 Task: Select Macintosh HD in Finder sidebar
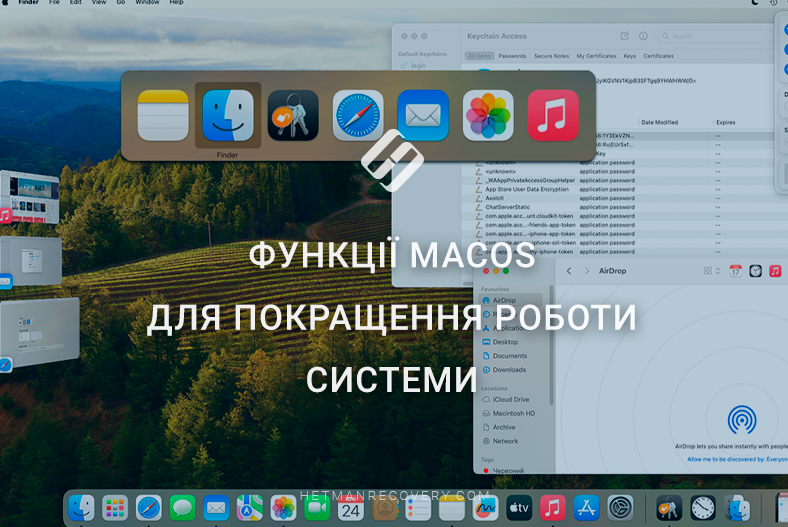(x=511, y=413)
